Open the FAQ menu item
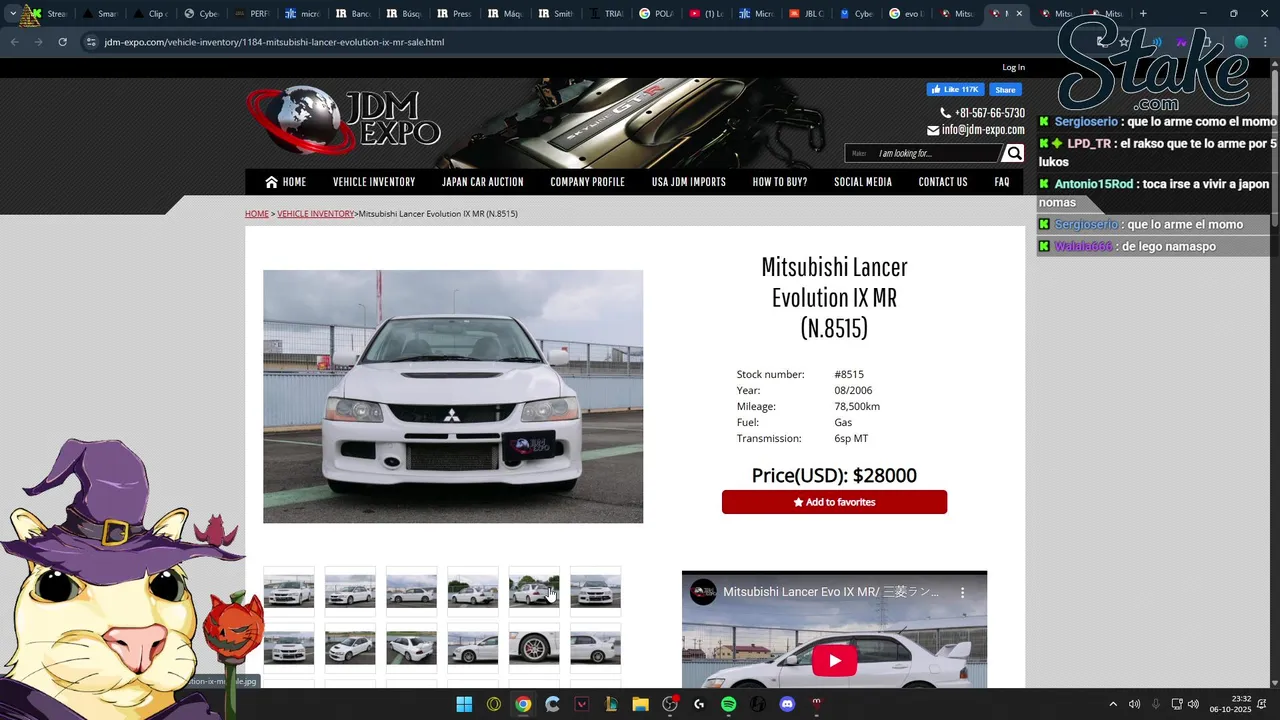The image size is (1280, 720). point(1002,182)
